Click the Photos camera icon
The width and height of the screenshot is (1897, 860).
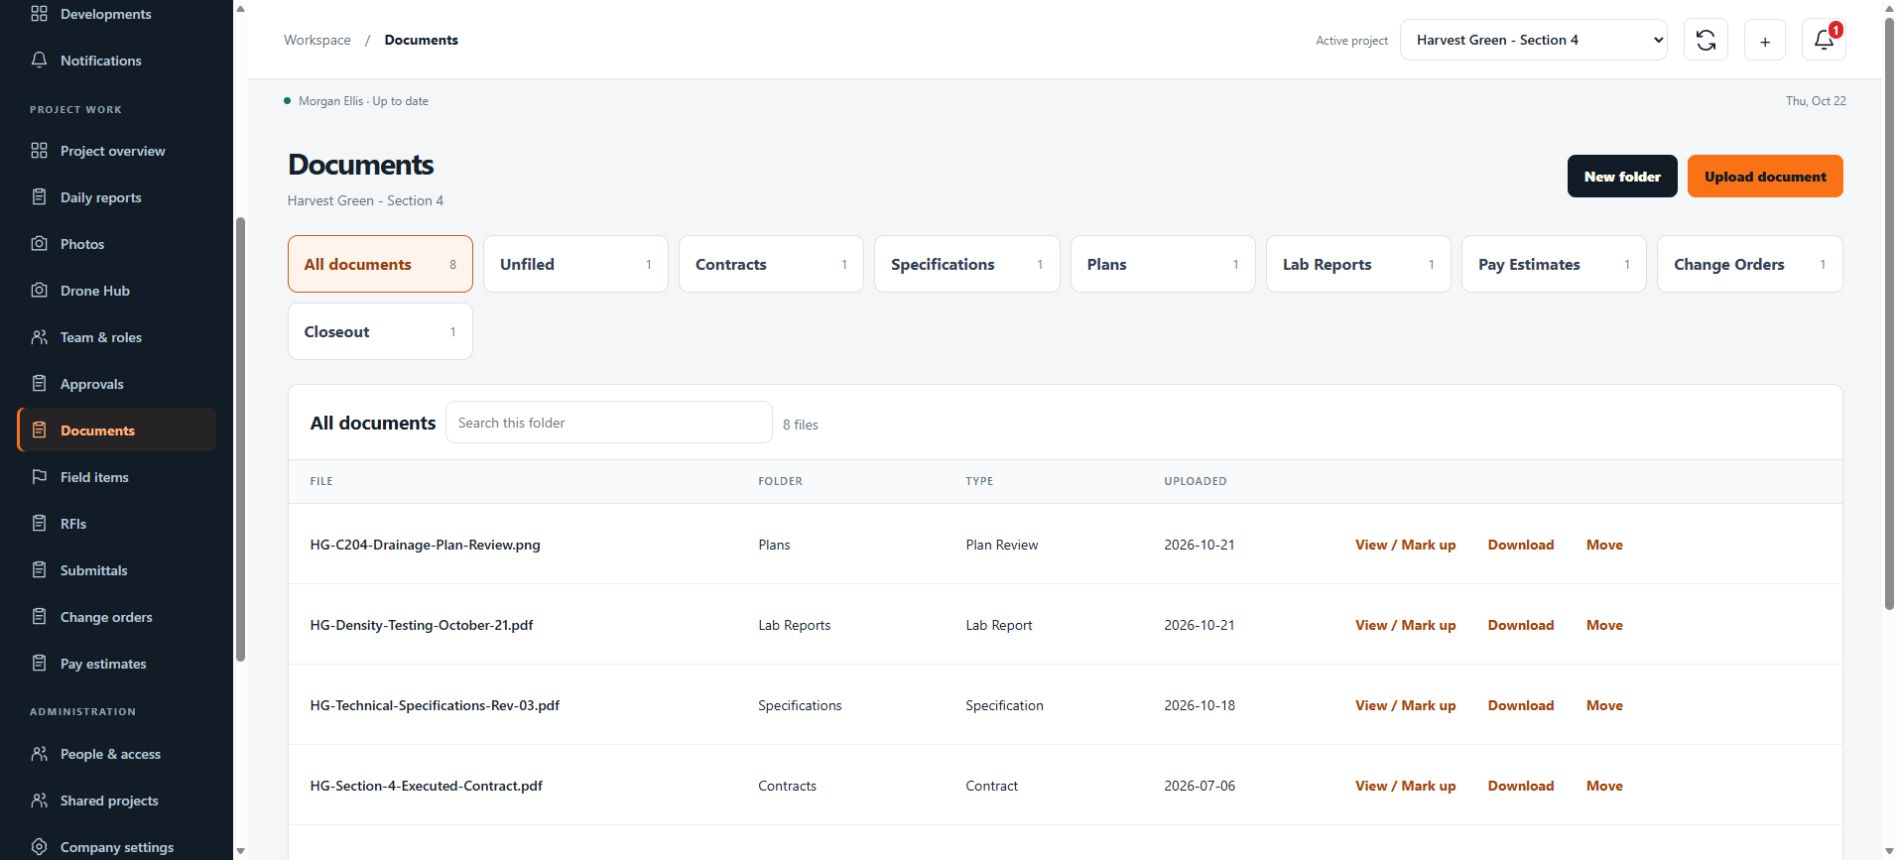[x=39, y=244]
